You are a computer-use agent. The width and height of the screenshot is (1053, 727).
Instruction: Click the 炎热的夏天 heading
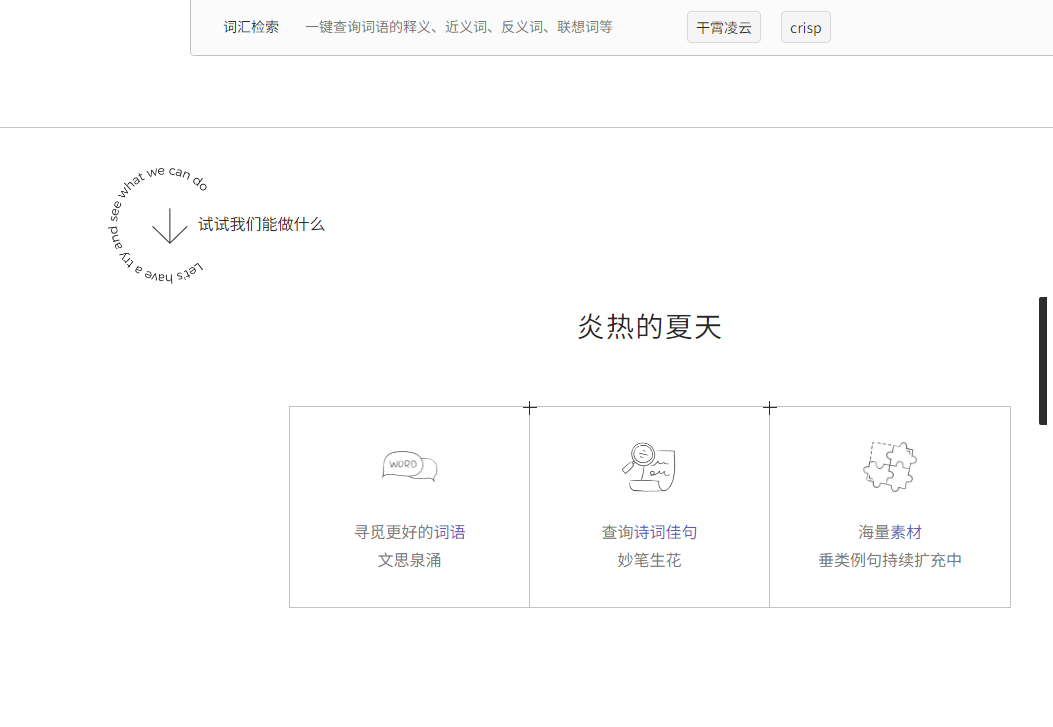click(x=649, y=327)
